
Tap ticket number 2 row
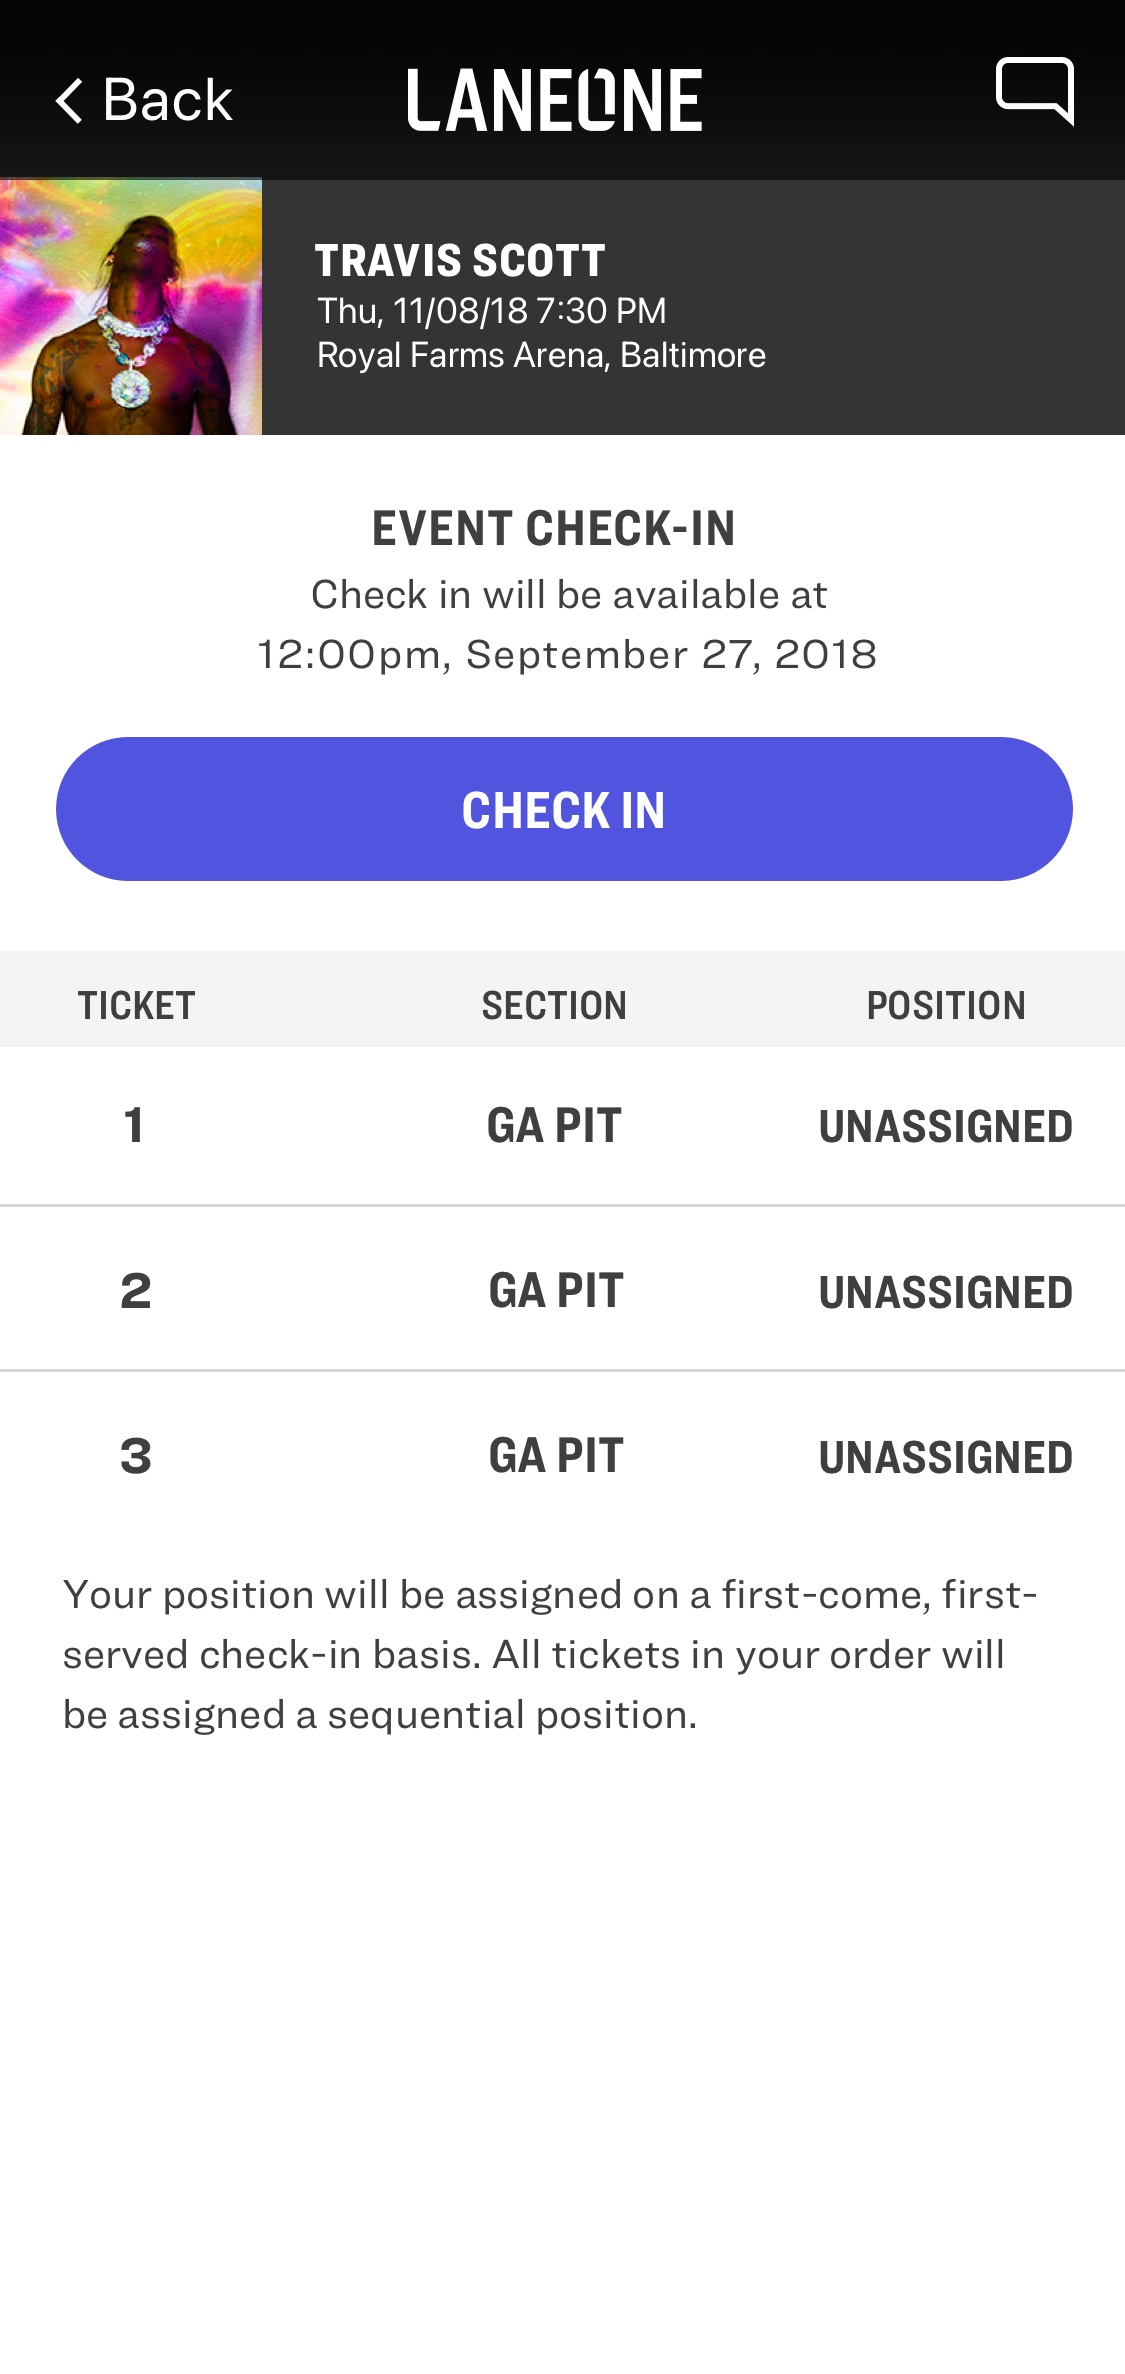[136, 1291]
